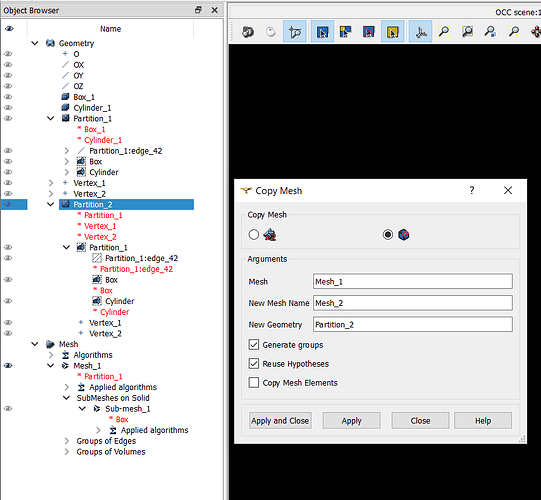Toggle the zooming at cursor position icon

pos(295,32)
